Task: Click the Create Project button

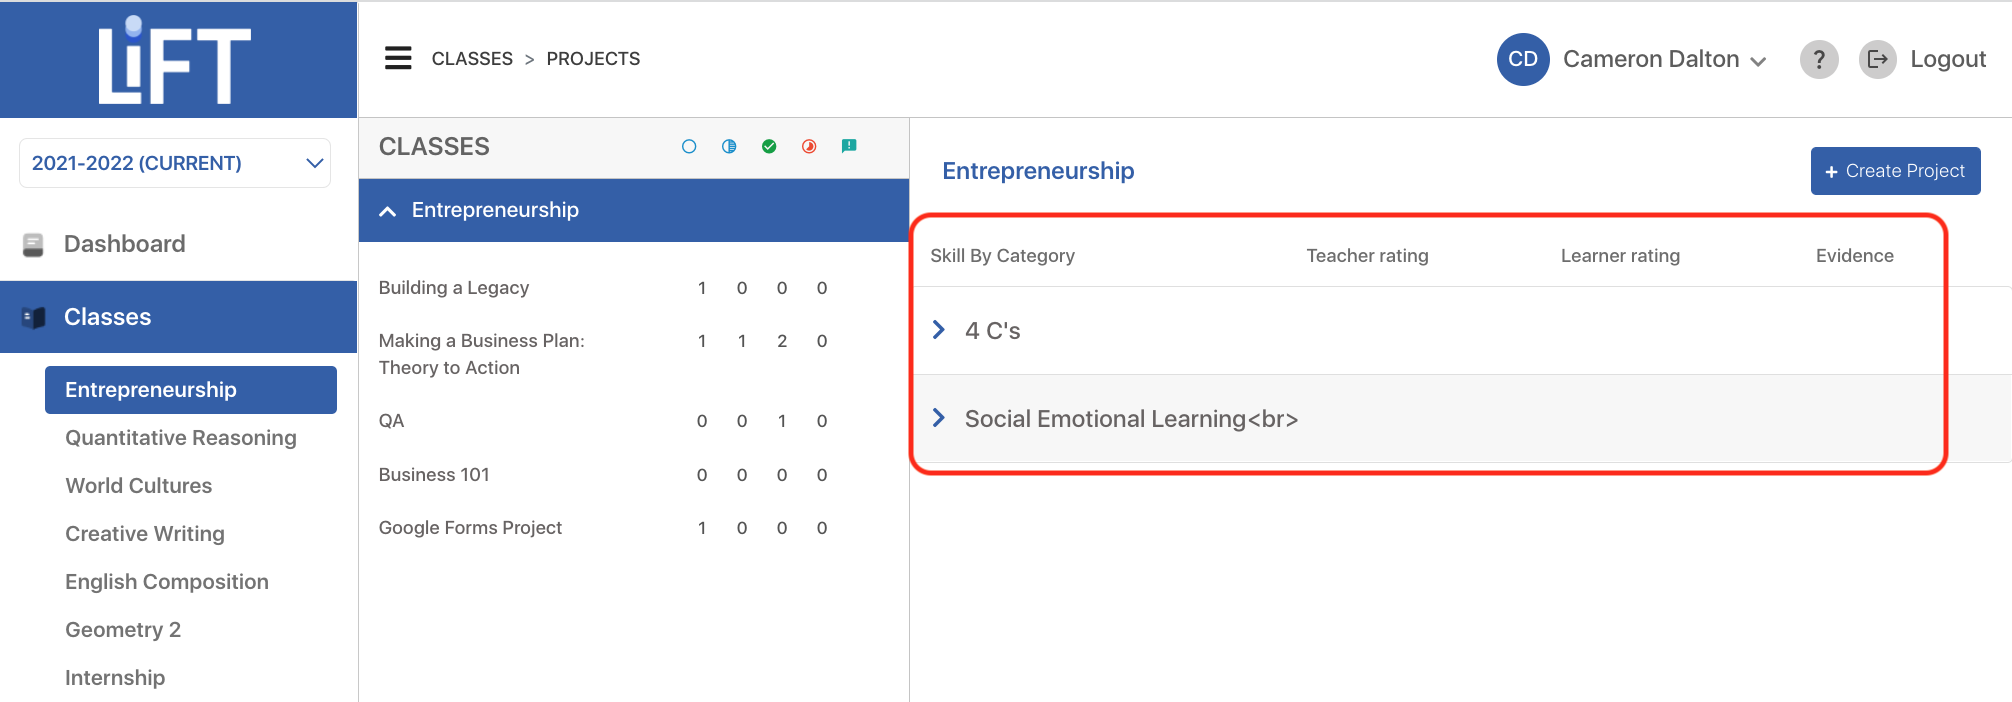Action: 1895,171
